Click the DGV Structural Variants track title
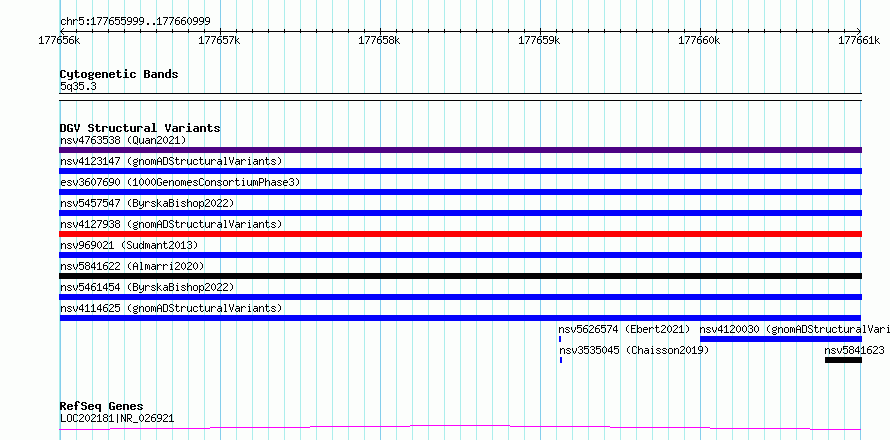 140,128
